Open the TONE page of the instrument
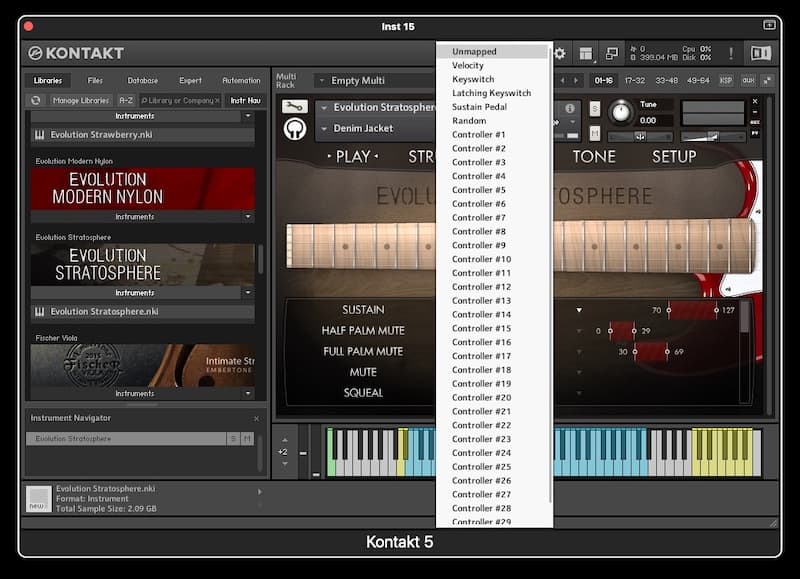Screen dimensions: 800x579 pos(594,157)
